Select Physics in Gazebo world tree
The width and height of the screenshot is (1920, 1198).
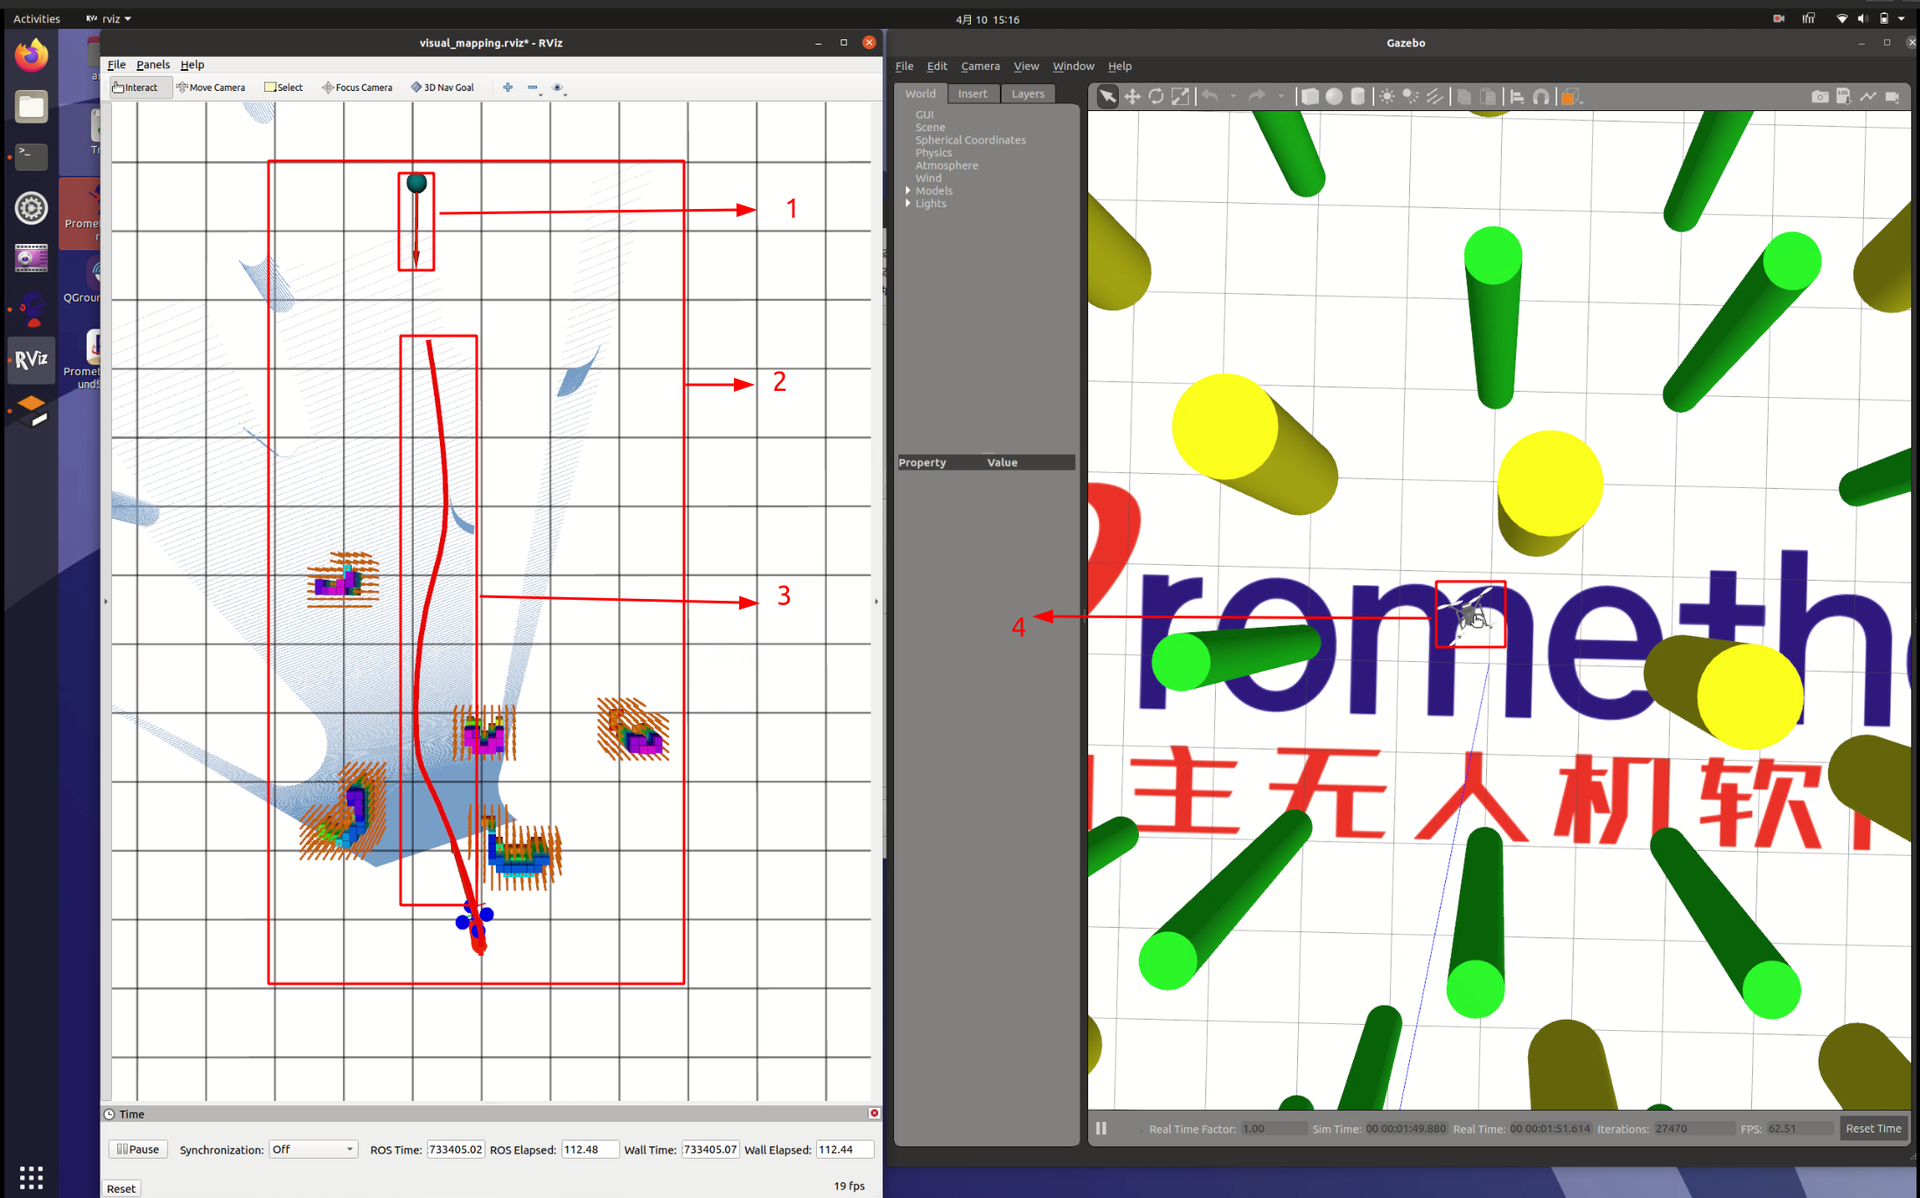click(x=933, y=153)
